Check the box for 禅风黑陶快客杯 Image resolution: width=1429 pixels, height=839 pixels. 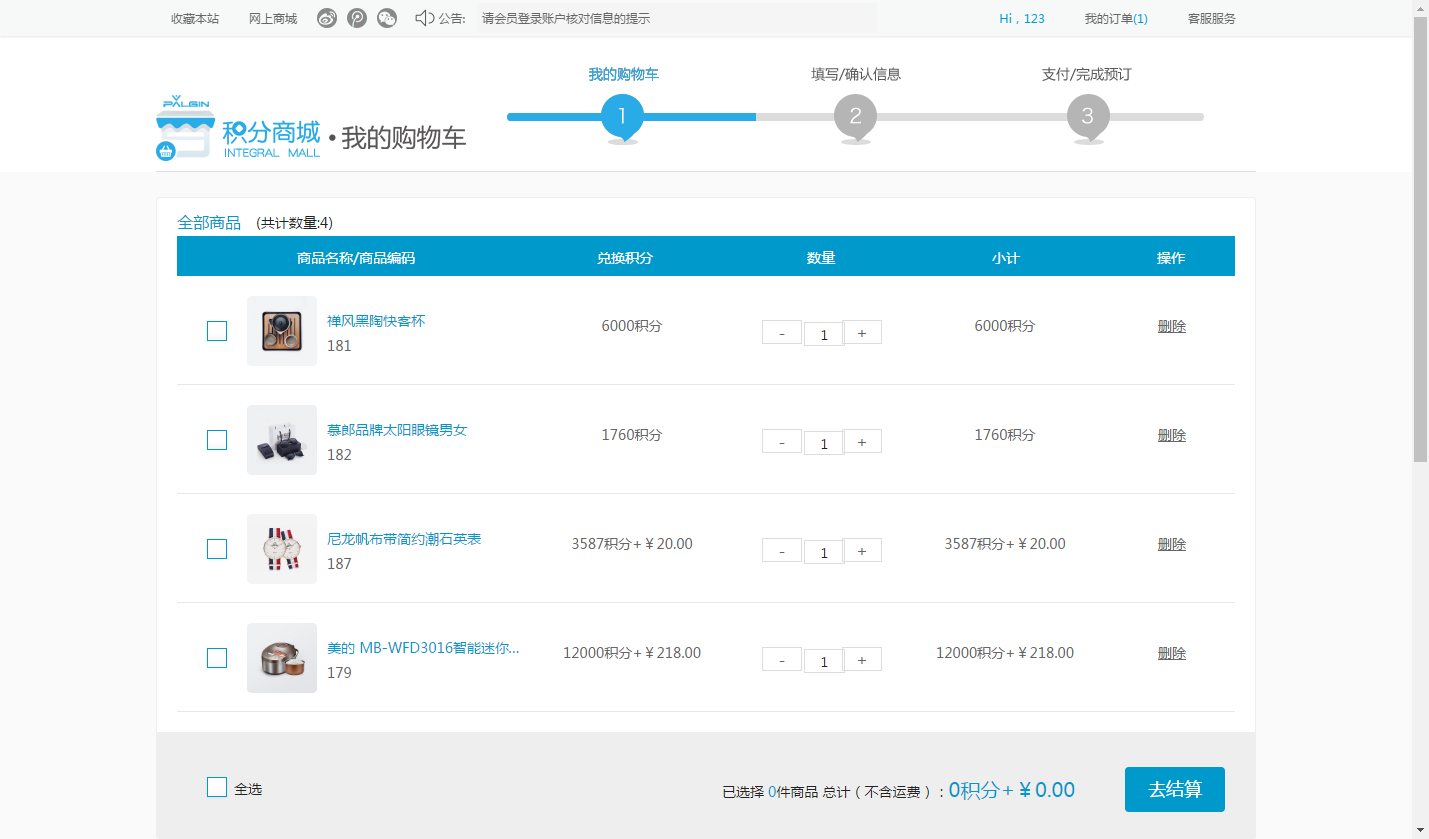217,331
